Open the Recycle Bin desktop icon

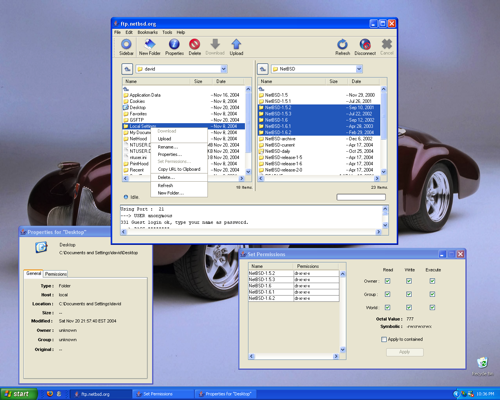point(482,363)
